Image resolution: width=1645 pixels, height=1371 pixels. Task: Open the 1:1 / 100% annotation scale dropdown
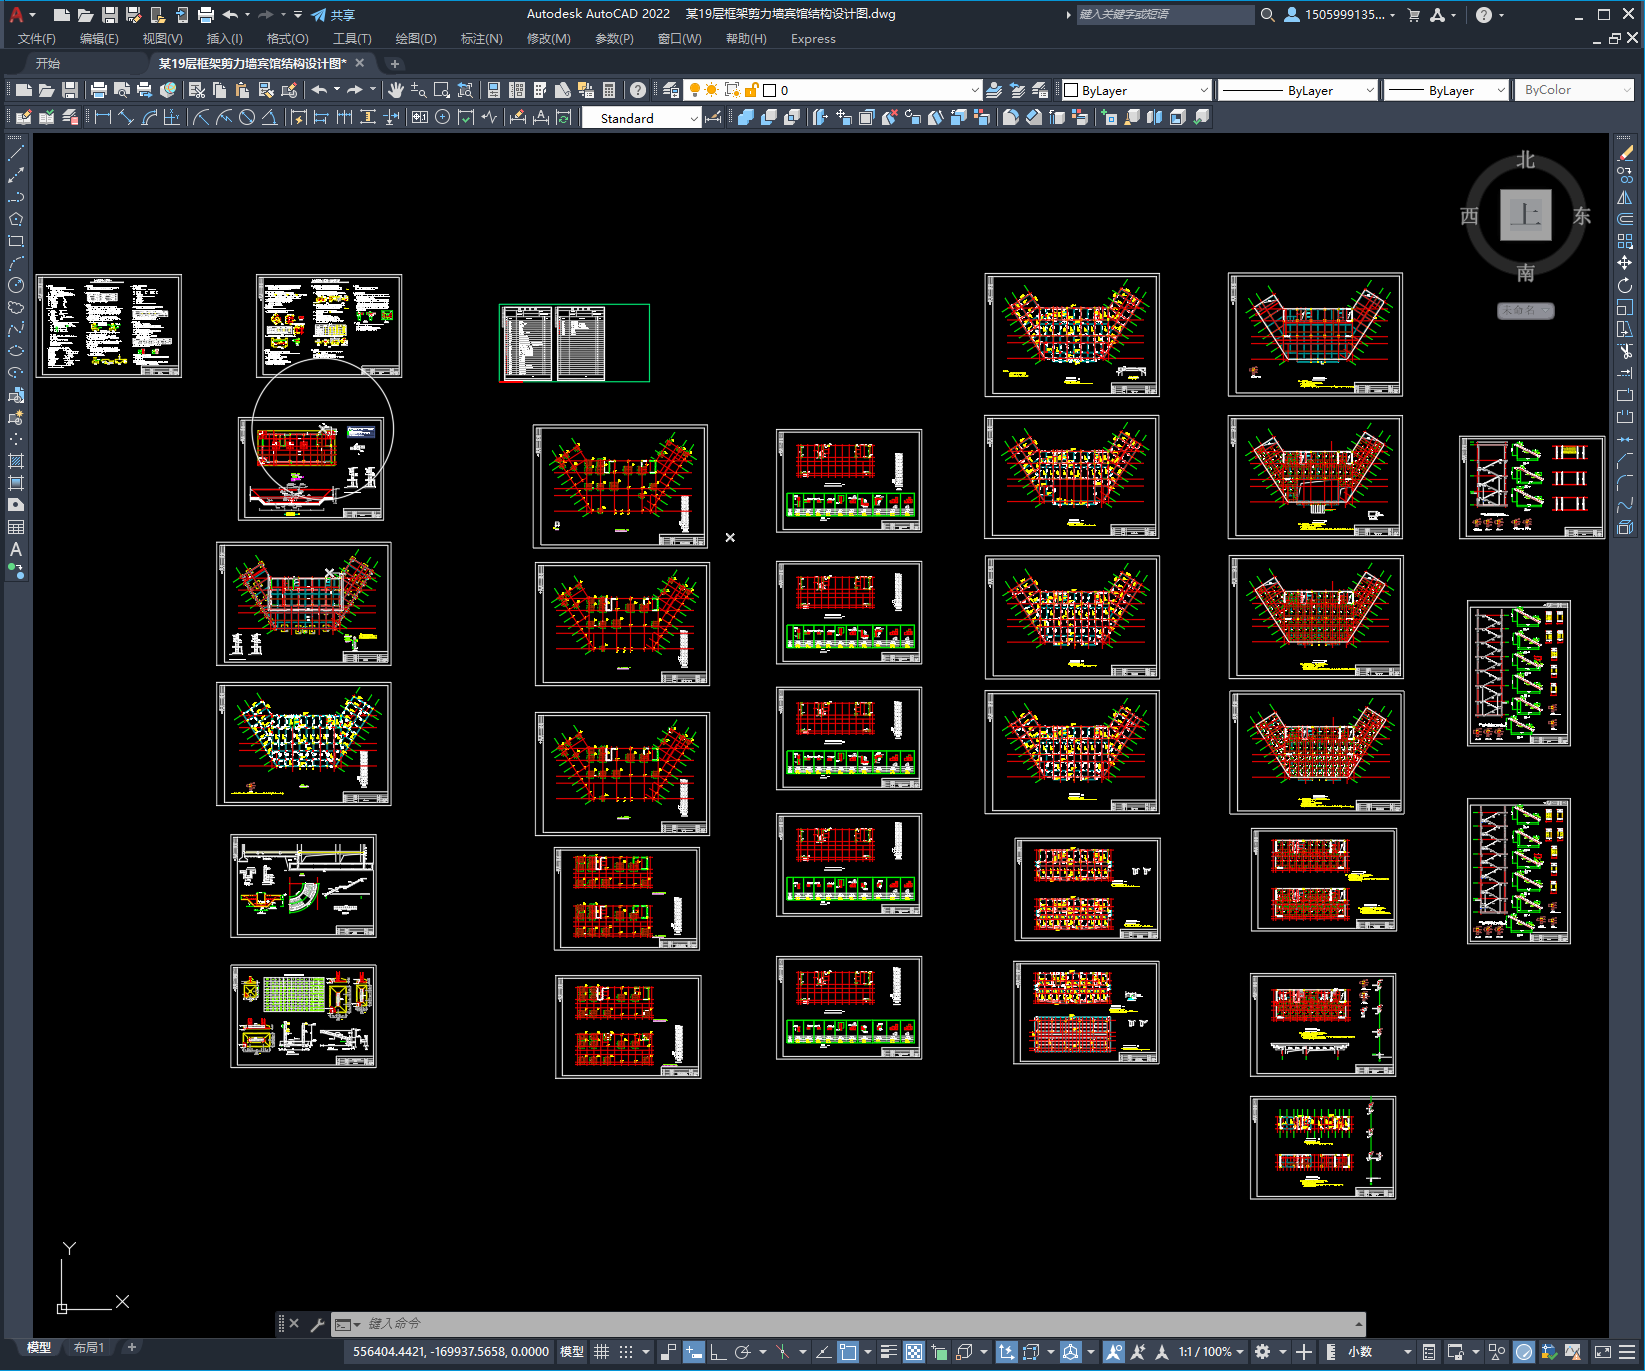(x=1210, y=1352)
